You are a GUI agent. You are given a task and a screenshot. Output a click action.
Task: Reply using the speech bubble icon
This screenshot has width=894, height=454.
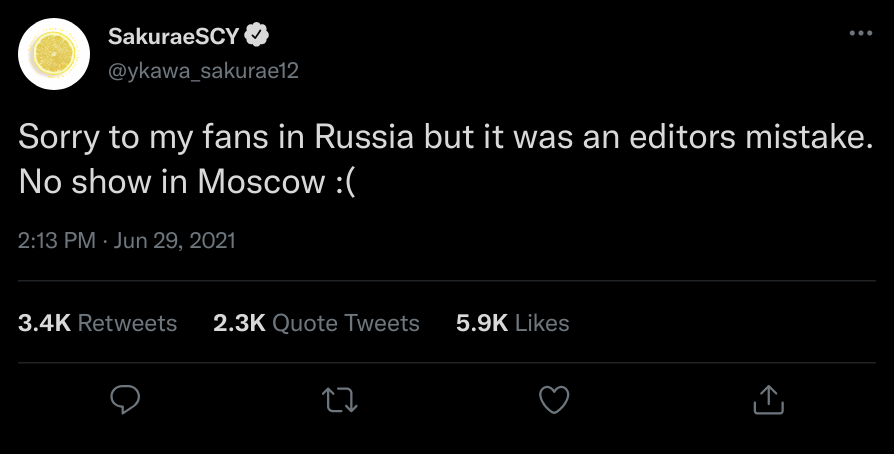click(123, 400)
